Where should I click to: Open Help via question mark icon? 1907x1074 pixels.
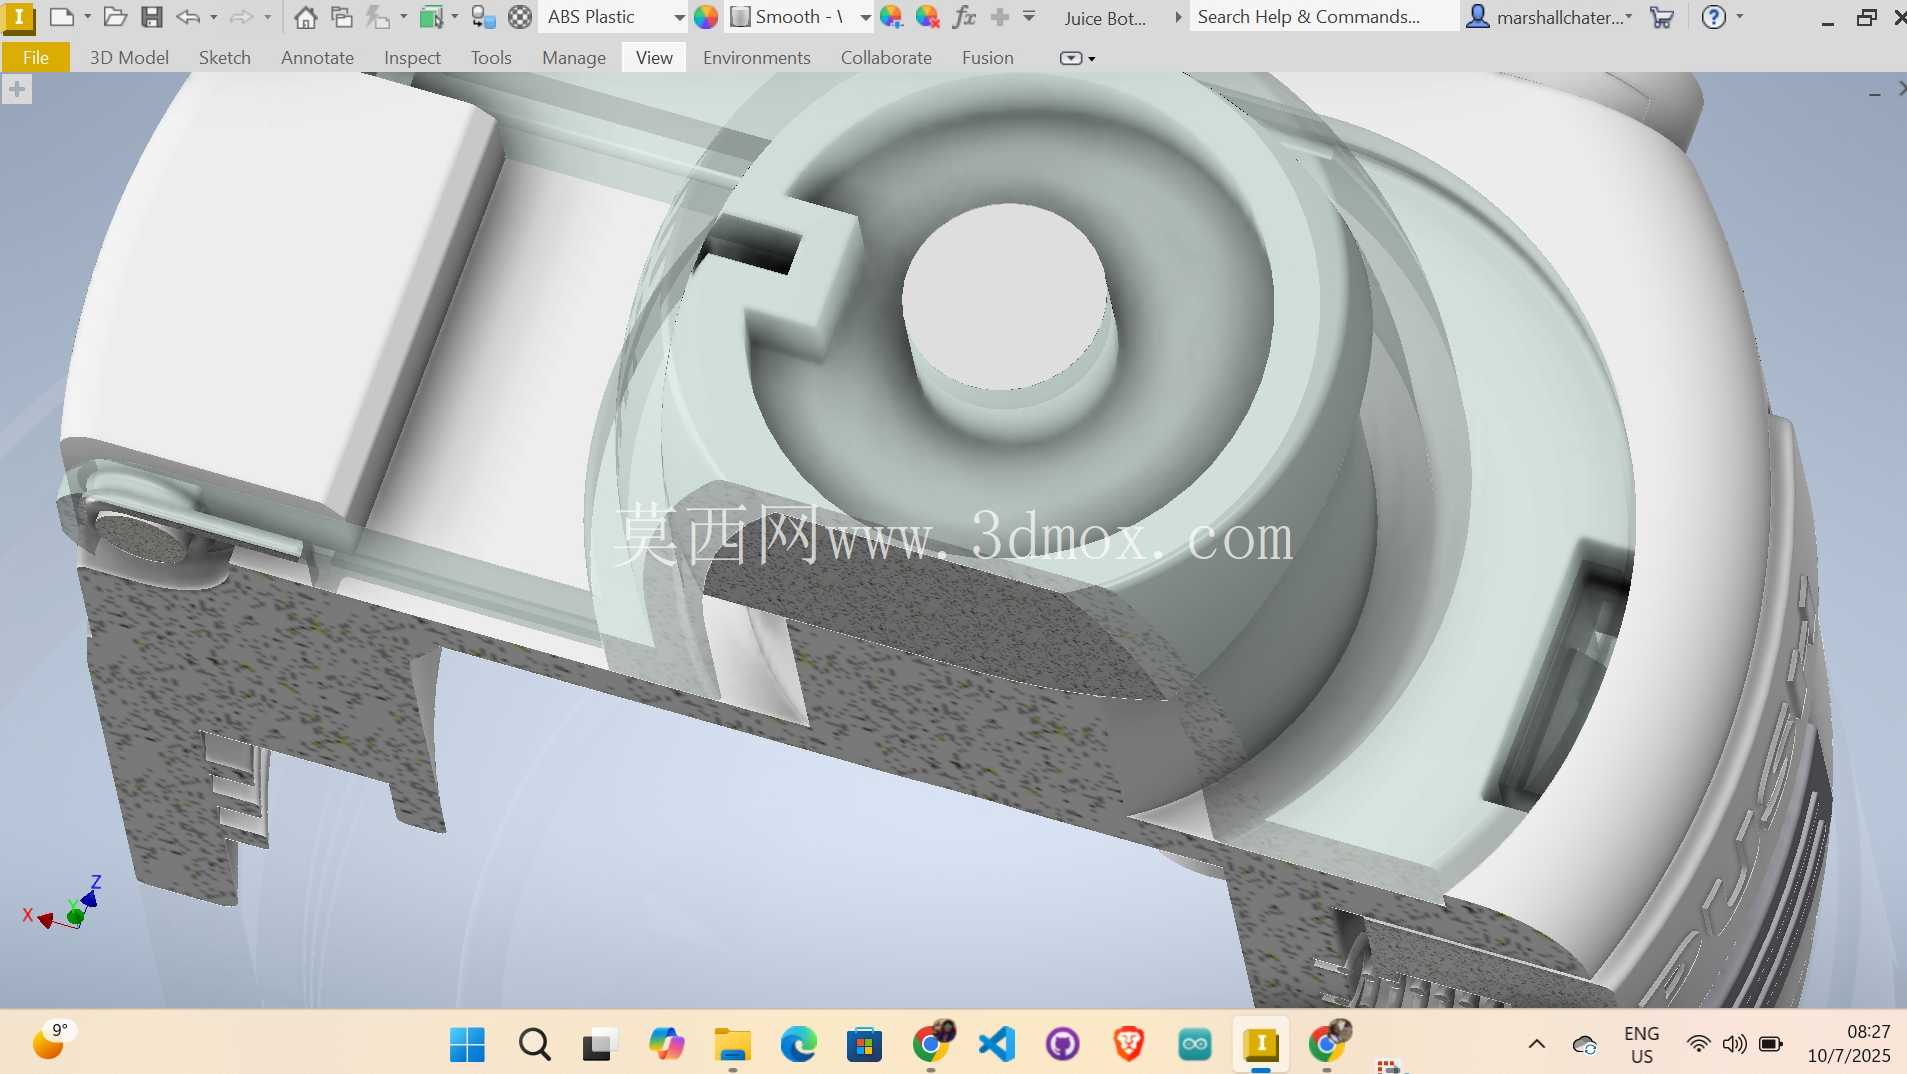(1714, 17)
